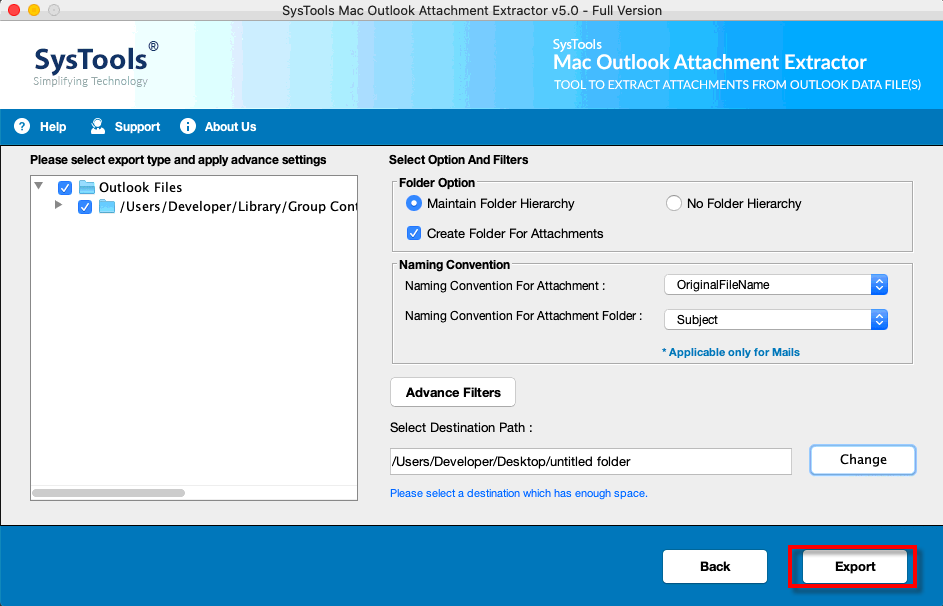Click the /Users/Developer/Library folder icon

(x=107, y=207)
